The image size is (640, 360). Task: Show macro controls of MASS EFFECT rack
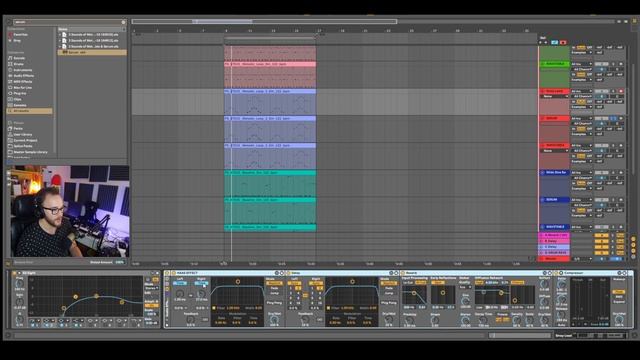coord(167,278)
